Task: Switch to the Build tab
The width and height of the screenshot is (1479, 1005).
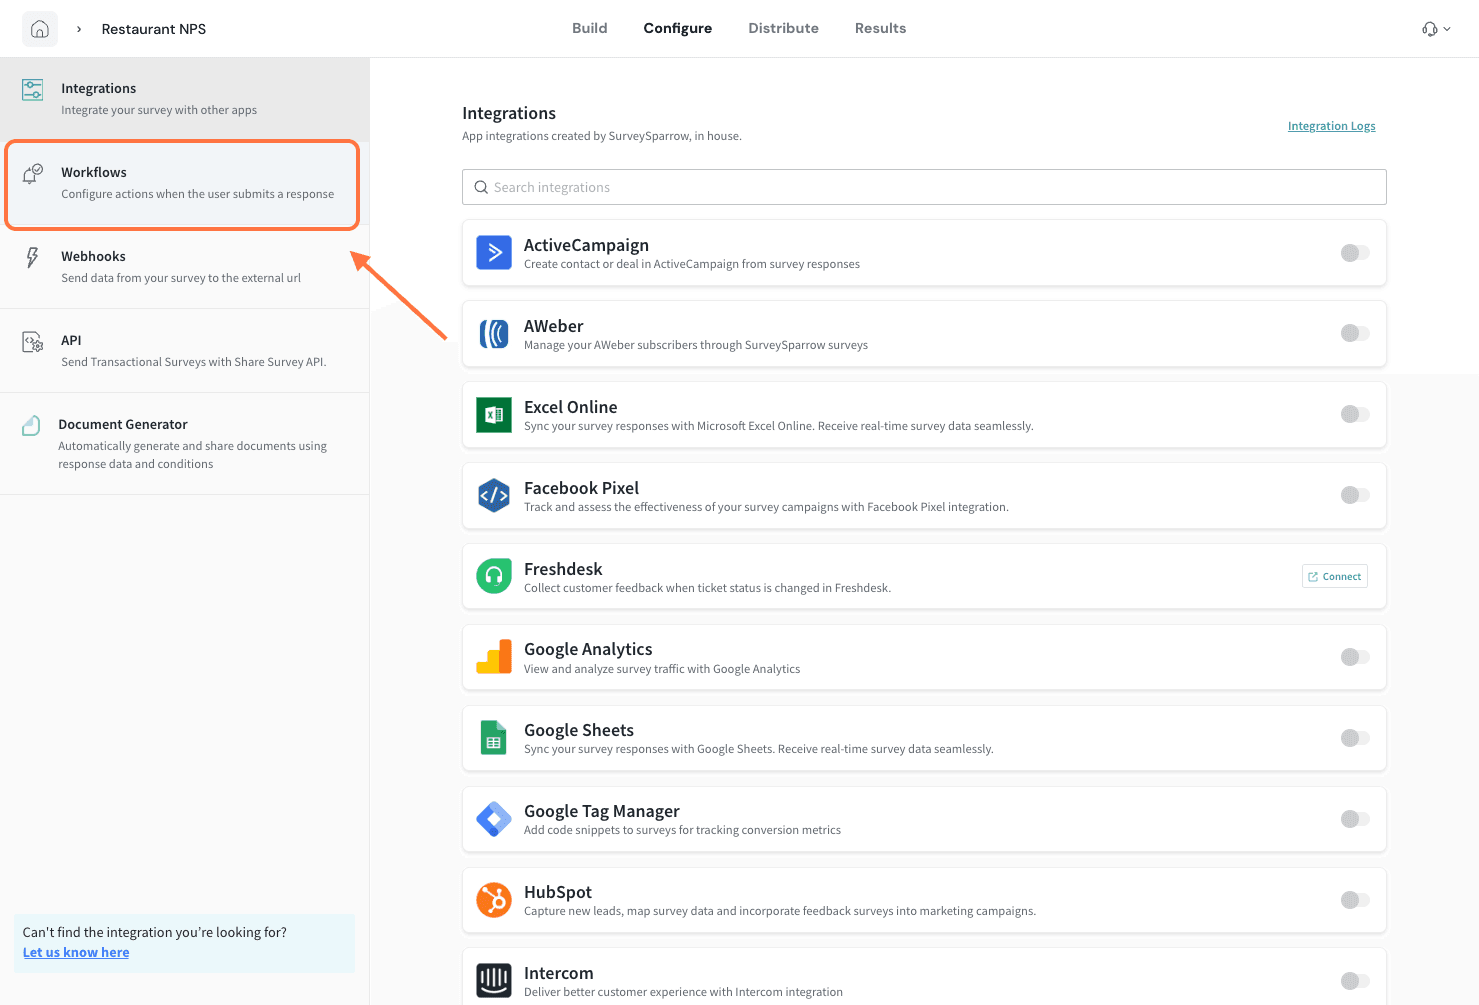Action: 589,28
